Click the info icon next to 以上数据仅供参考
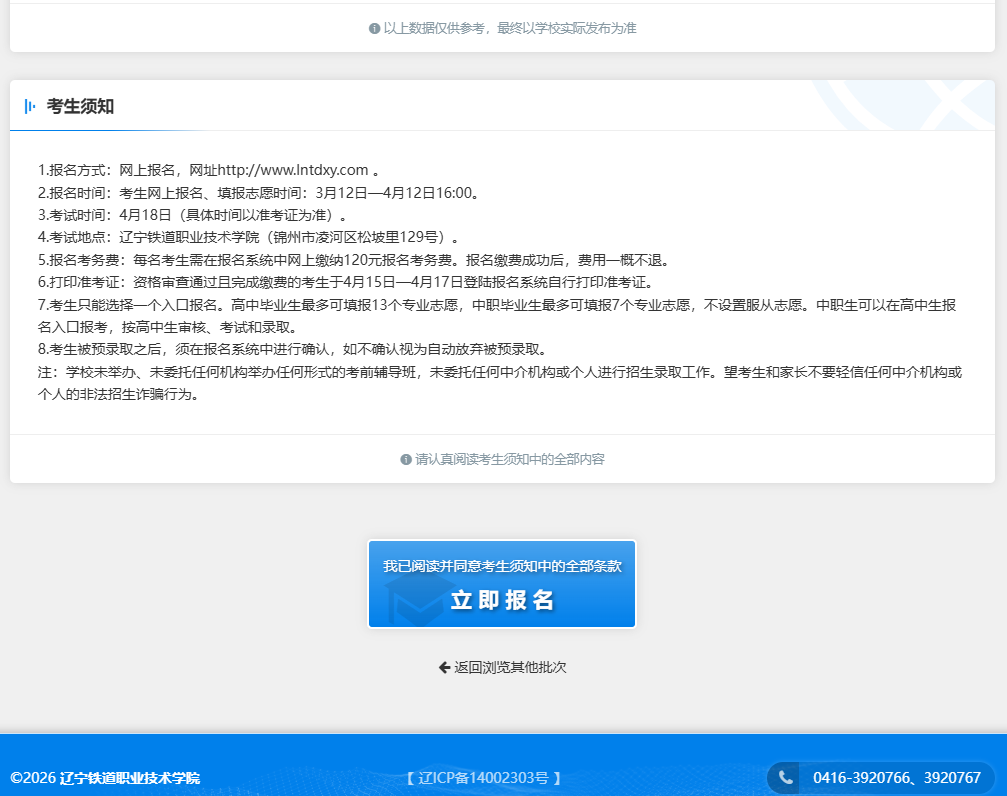The image size is (1007, 796). coord(374,28)
